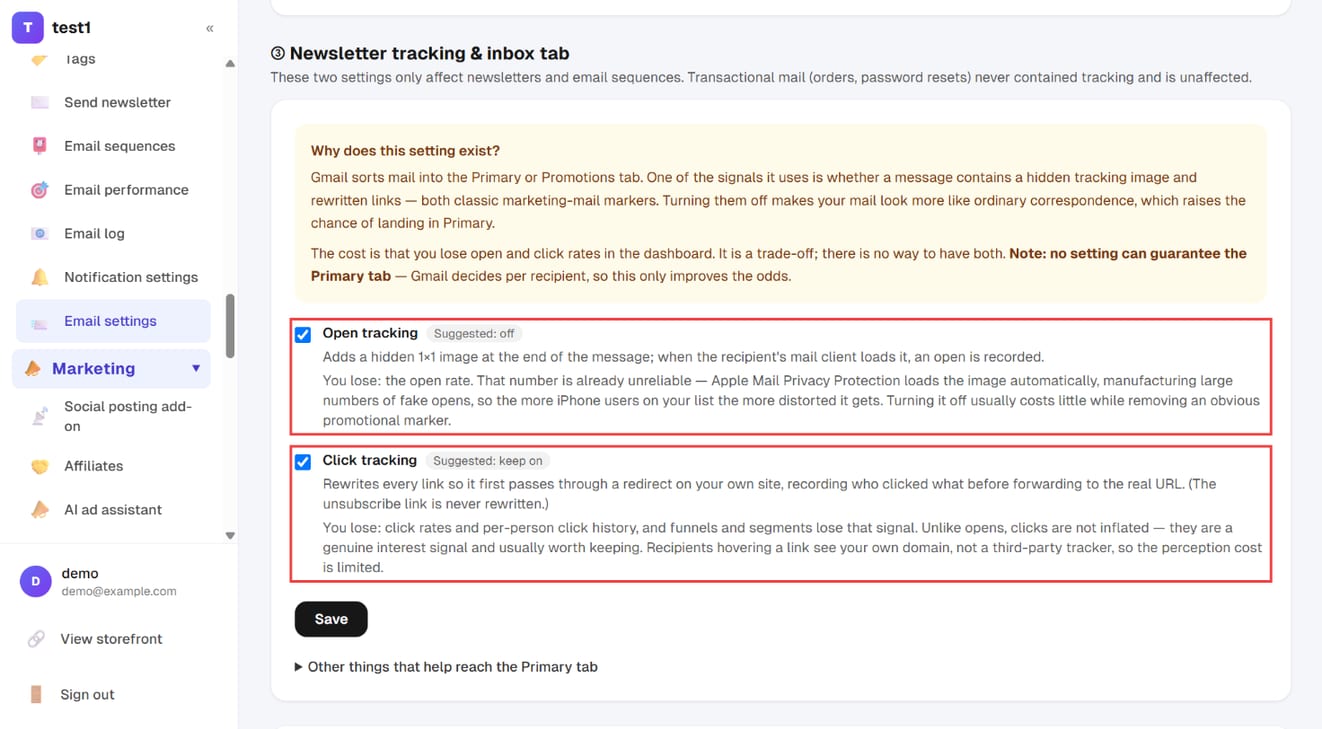Click the test1 workspace name
The width and height of the screenshot is (1322, 729).
(71, 28)
